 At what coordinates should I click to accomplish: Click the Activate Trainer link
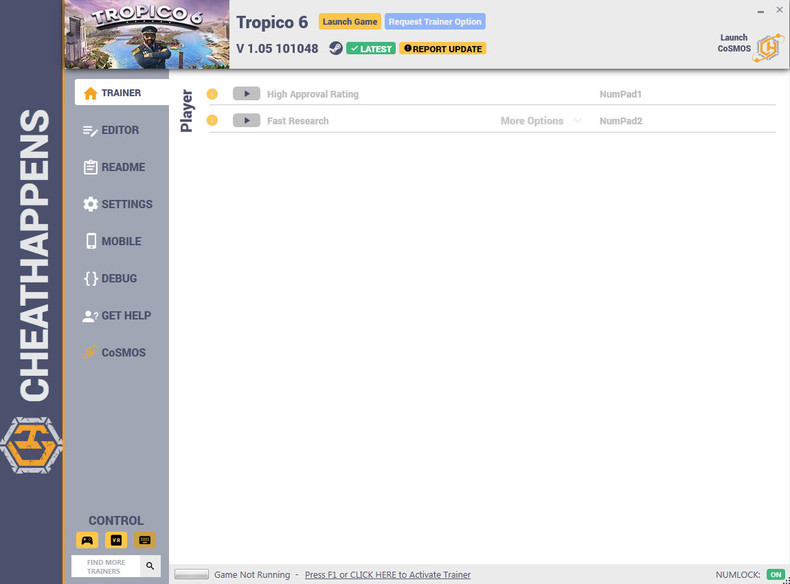pos(387,574)
